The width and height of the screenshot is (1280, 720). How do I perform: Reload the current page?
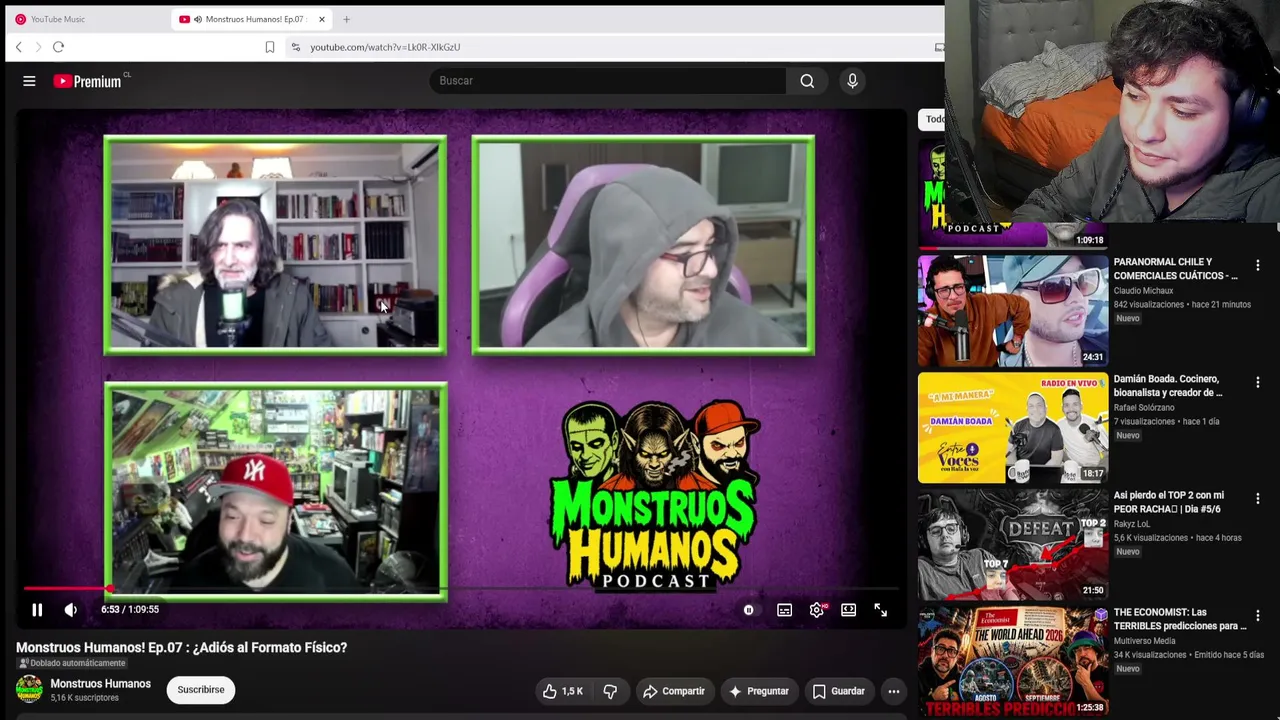pyautogui.click(x=58, y=47)
